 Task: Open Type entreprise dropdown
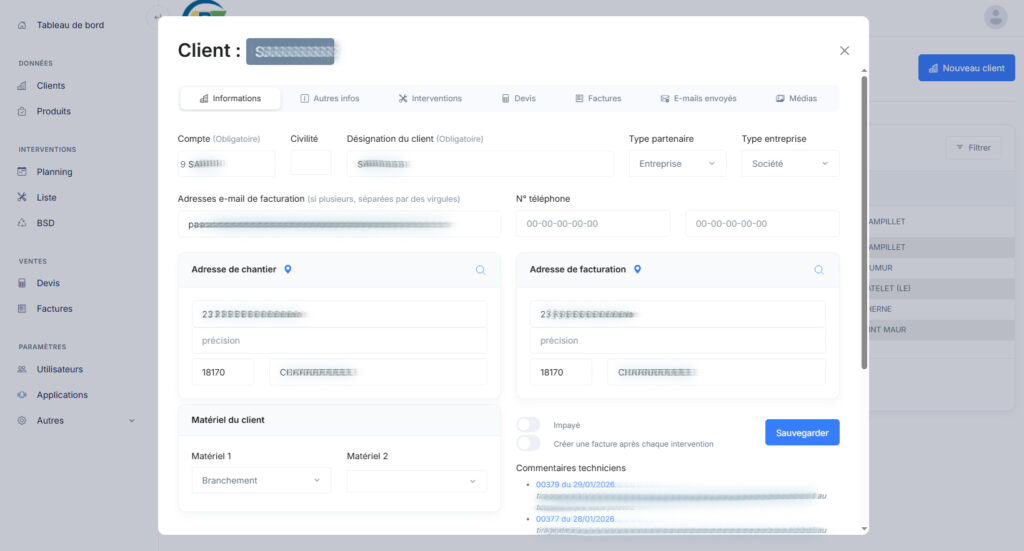(790, 164)
